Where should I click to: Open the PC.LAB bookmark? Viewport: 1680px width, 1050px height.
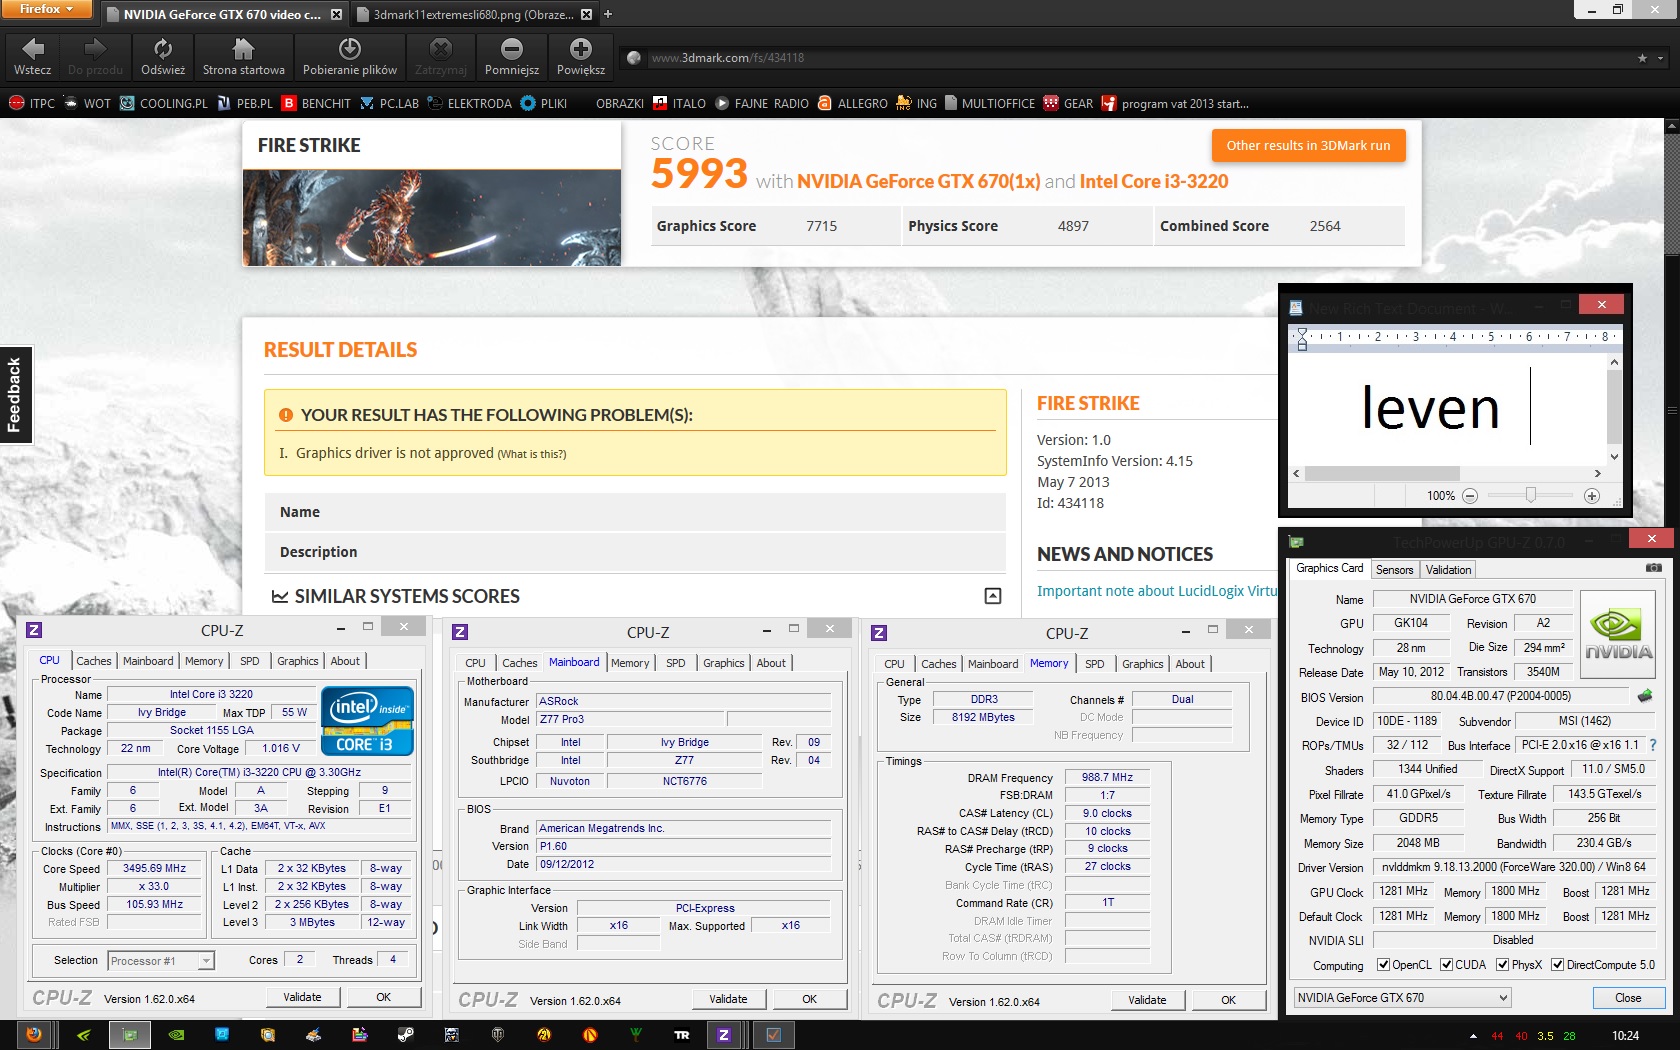click(x=390, y=103)
